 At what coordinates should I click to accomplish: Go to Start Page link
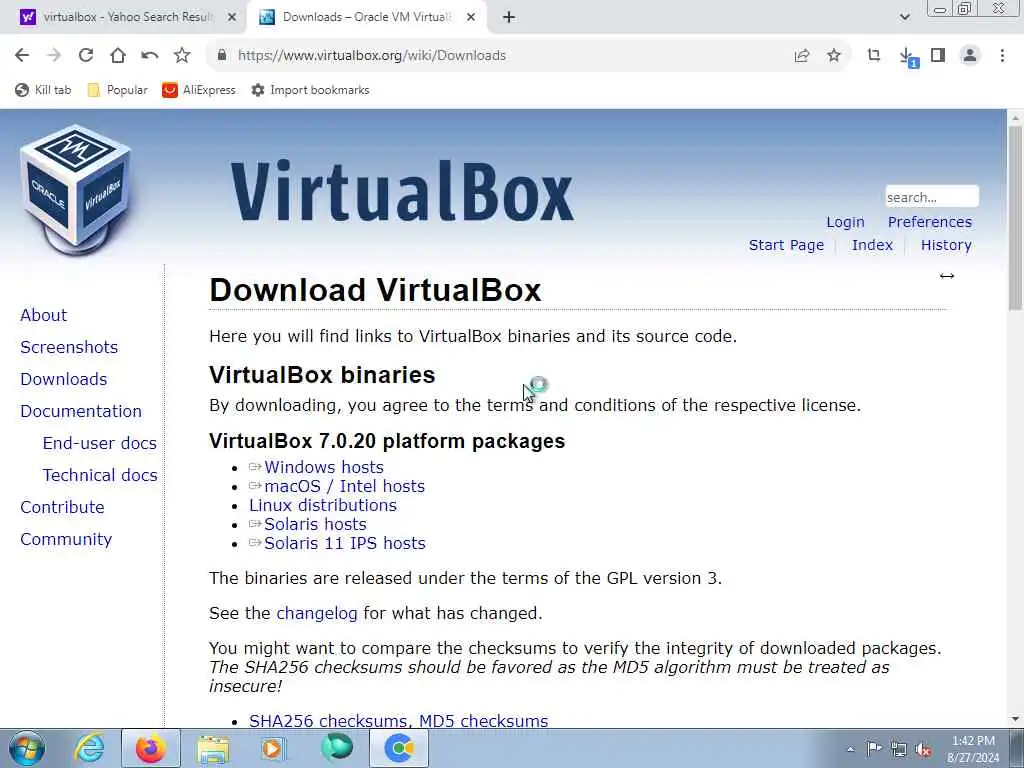click(x=786, y=245)
